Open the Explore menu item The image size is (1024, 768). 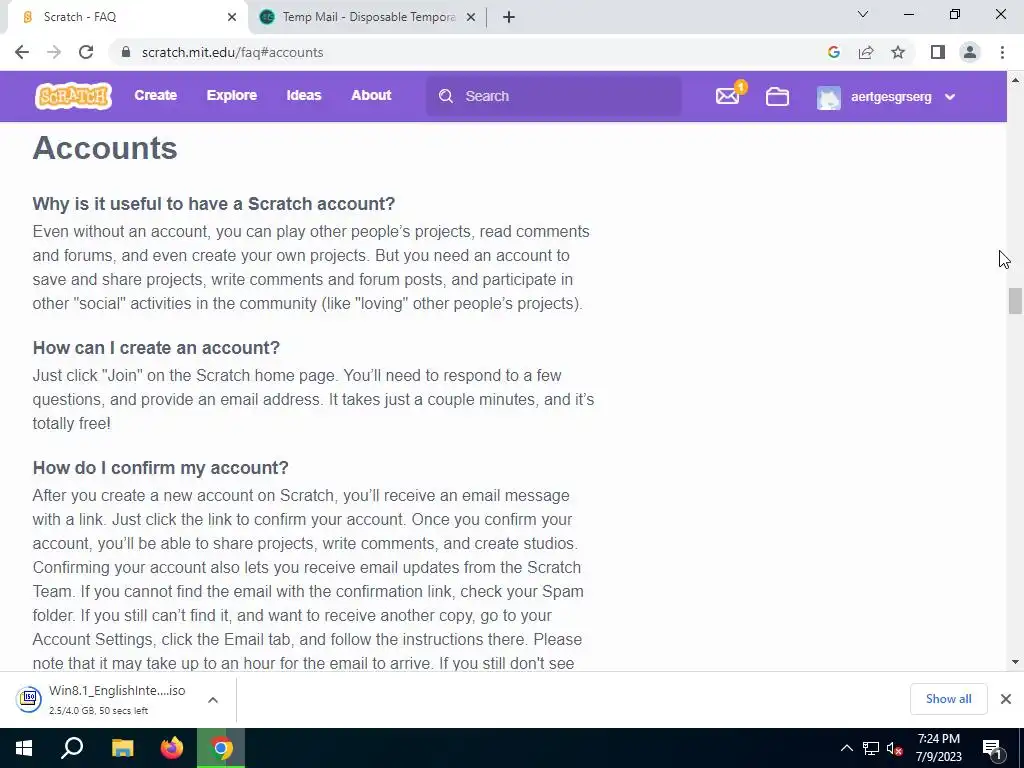pyautogui.click(x=232, y=95)
